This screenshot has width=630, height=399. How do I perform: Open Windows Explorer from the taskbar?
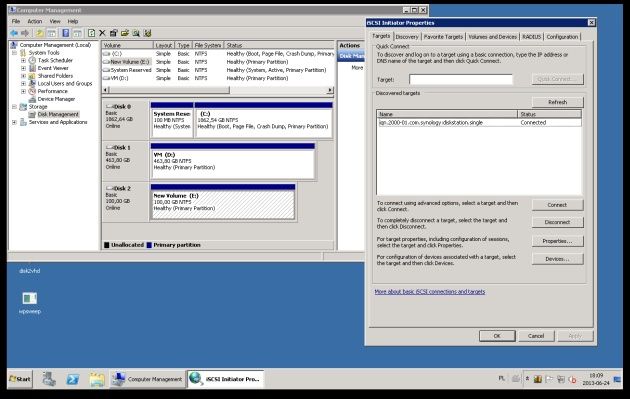(97, 379)
